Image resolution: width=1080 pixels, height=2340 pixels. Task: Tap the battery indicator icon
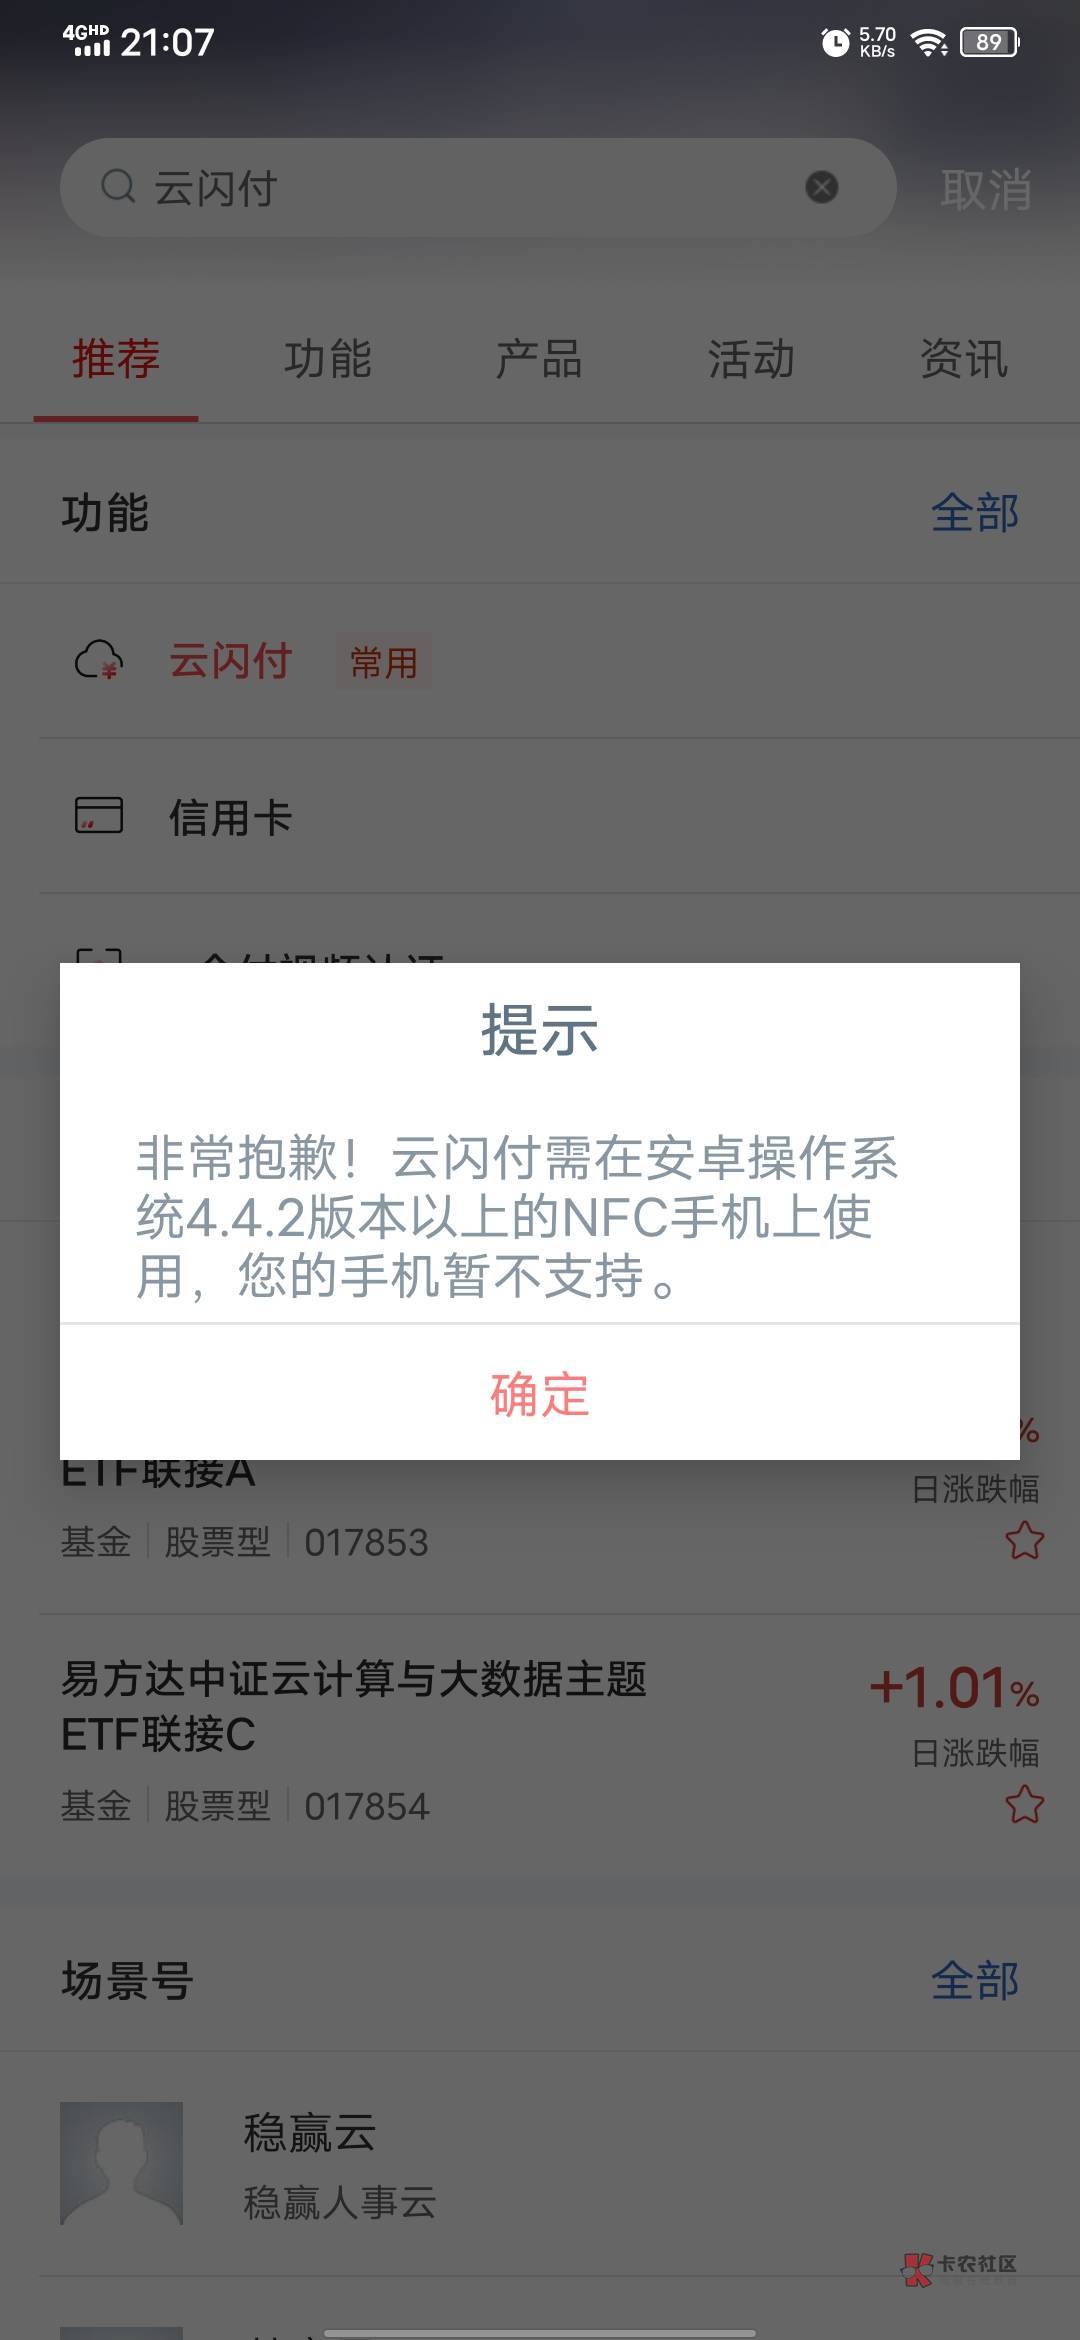click(x=989, y=42)
